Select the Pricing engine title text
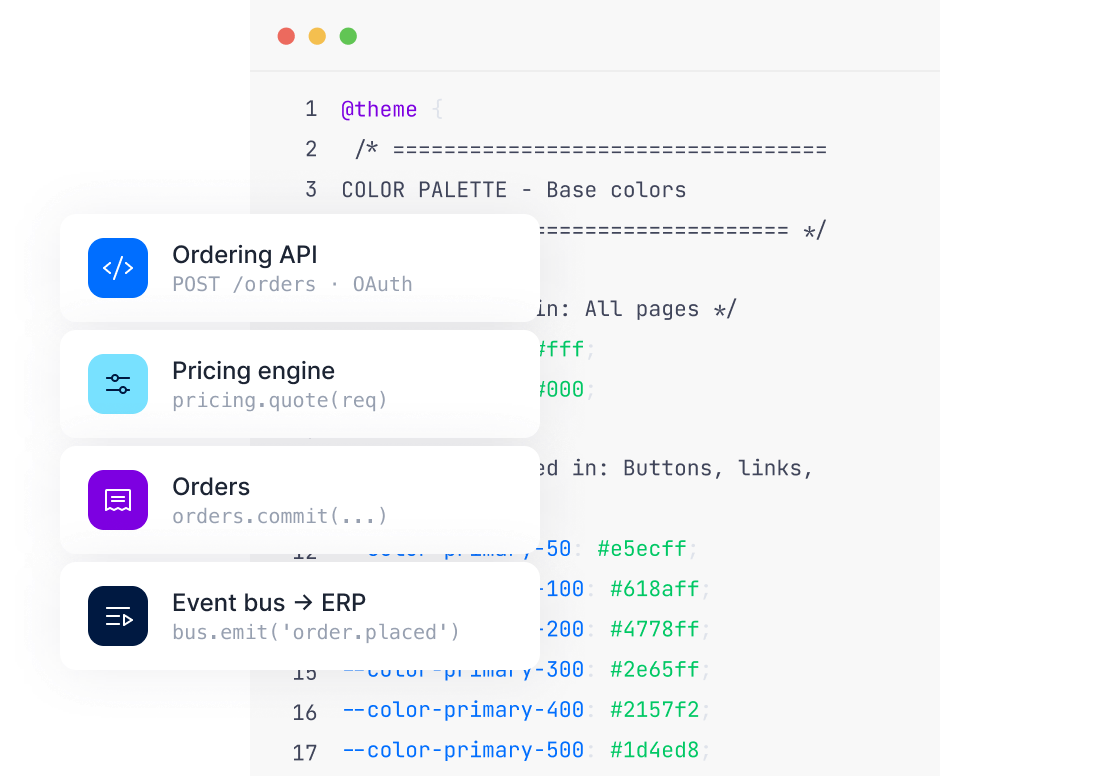The height and width of the screenshot is (776, 1100). (x=253, y=371)
